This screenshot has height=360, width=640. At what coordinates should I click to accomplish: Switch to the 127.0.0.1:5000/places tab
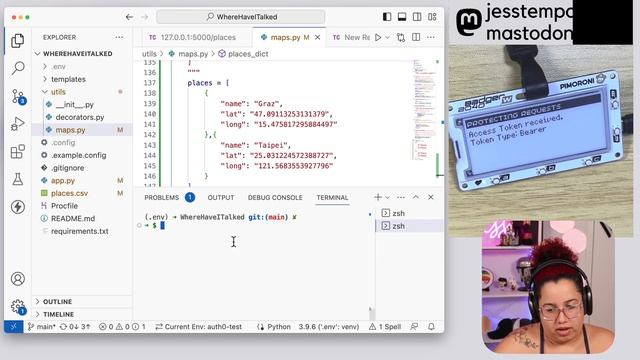click(x=193, y=38)
